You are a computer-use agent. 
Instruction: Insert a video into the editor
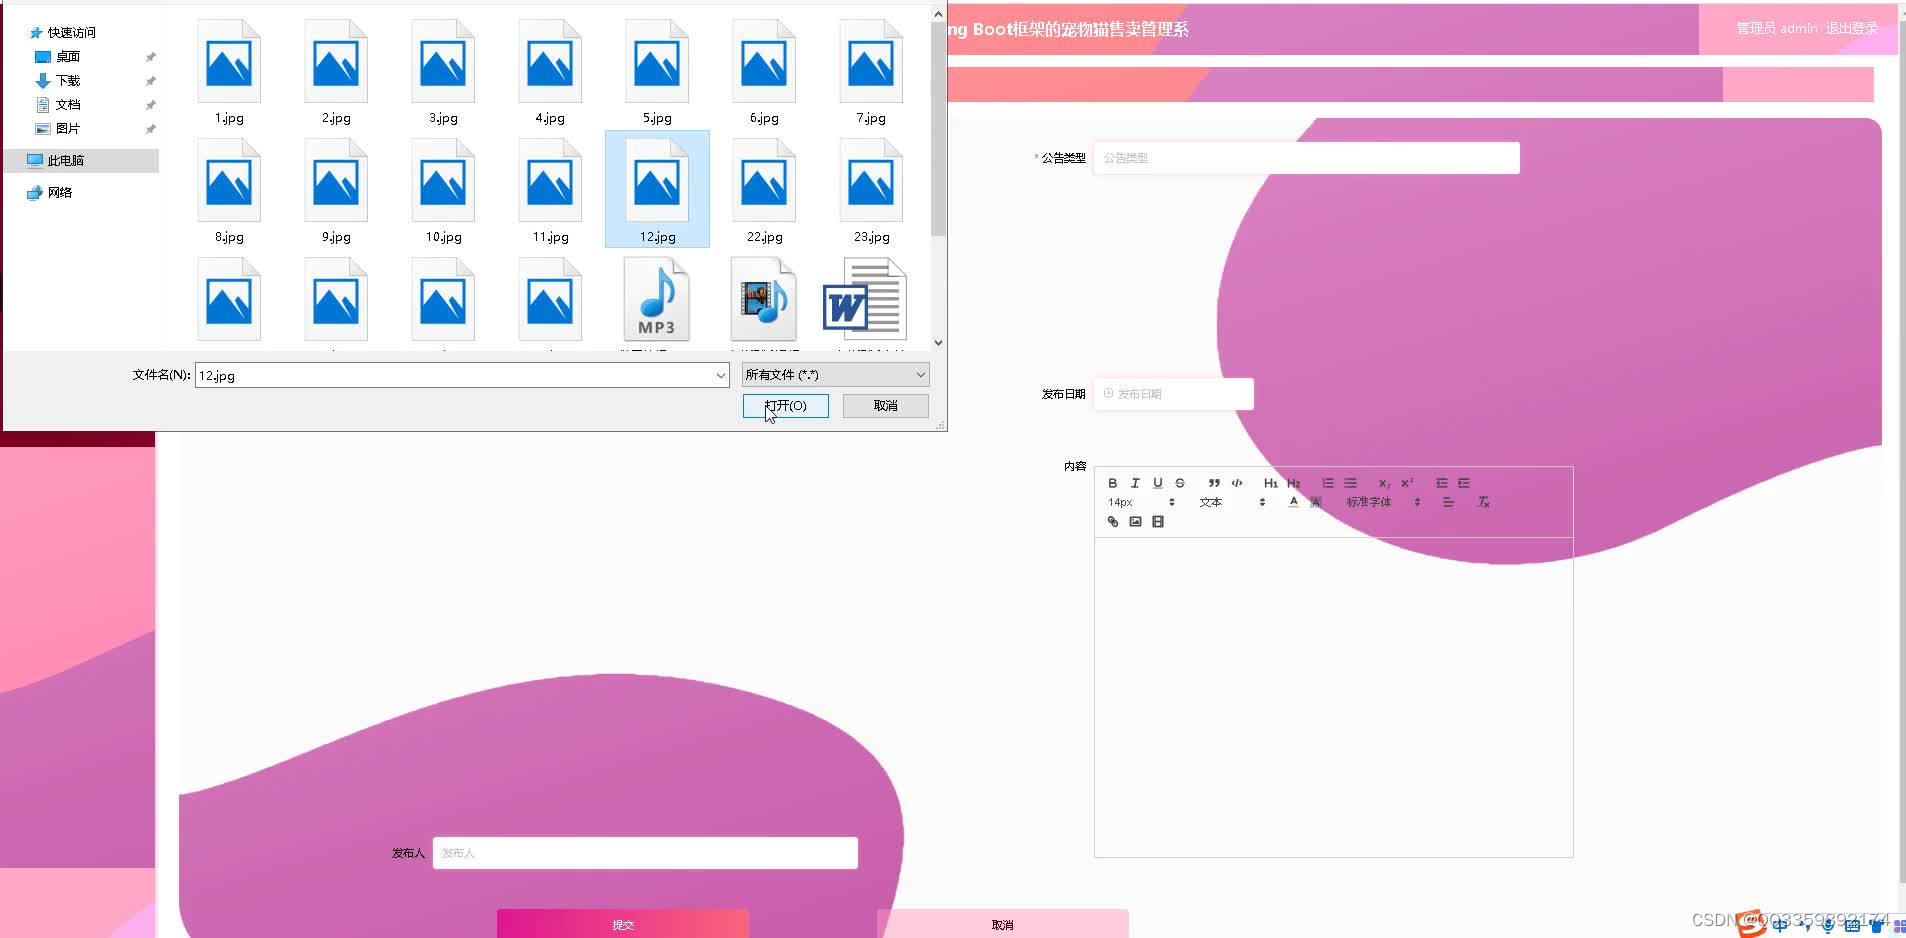1158,522
